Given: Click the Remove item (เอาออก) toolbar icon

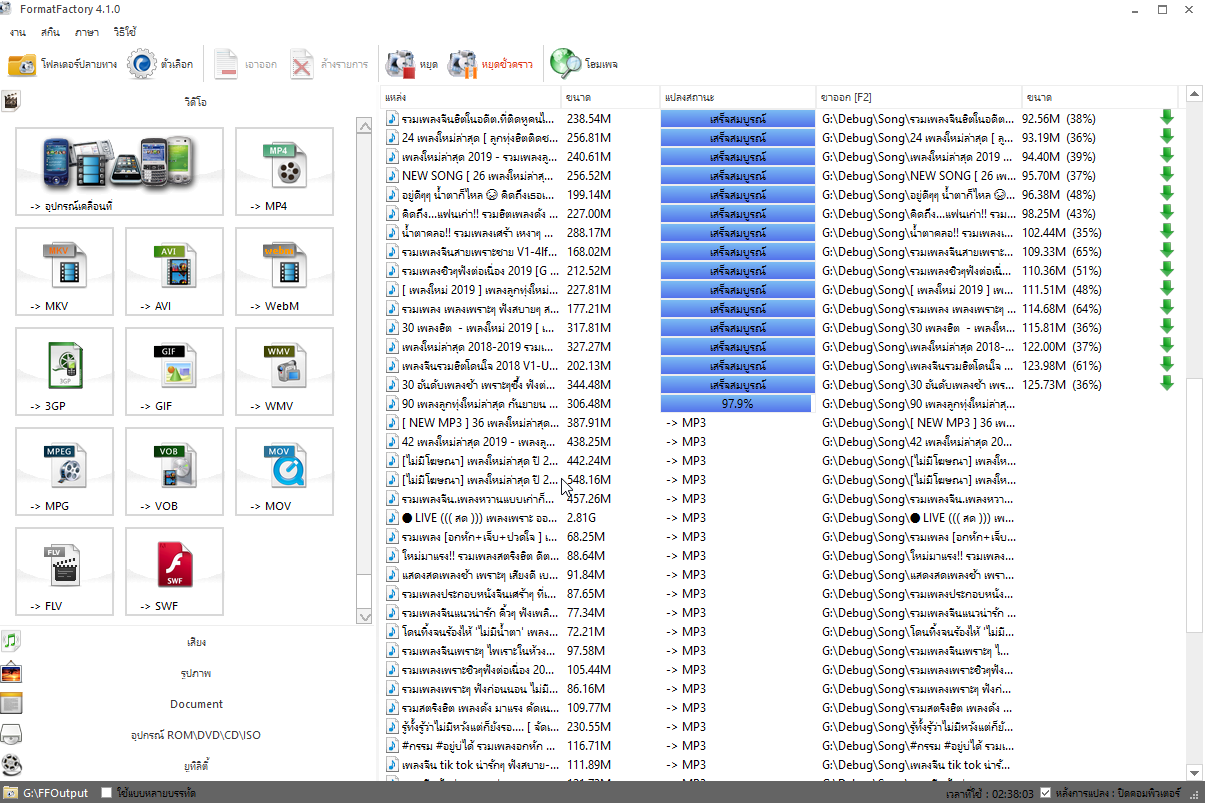Looking at the screenshot, I should pos(245,65).
